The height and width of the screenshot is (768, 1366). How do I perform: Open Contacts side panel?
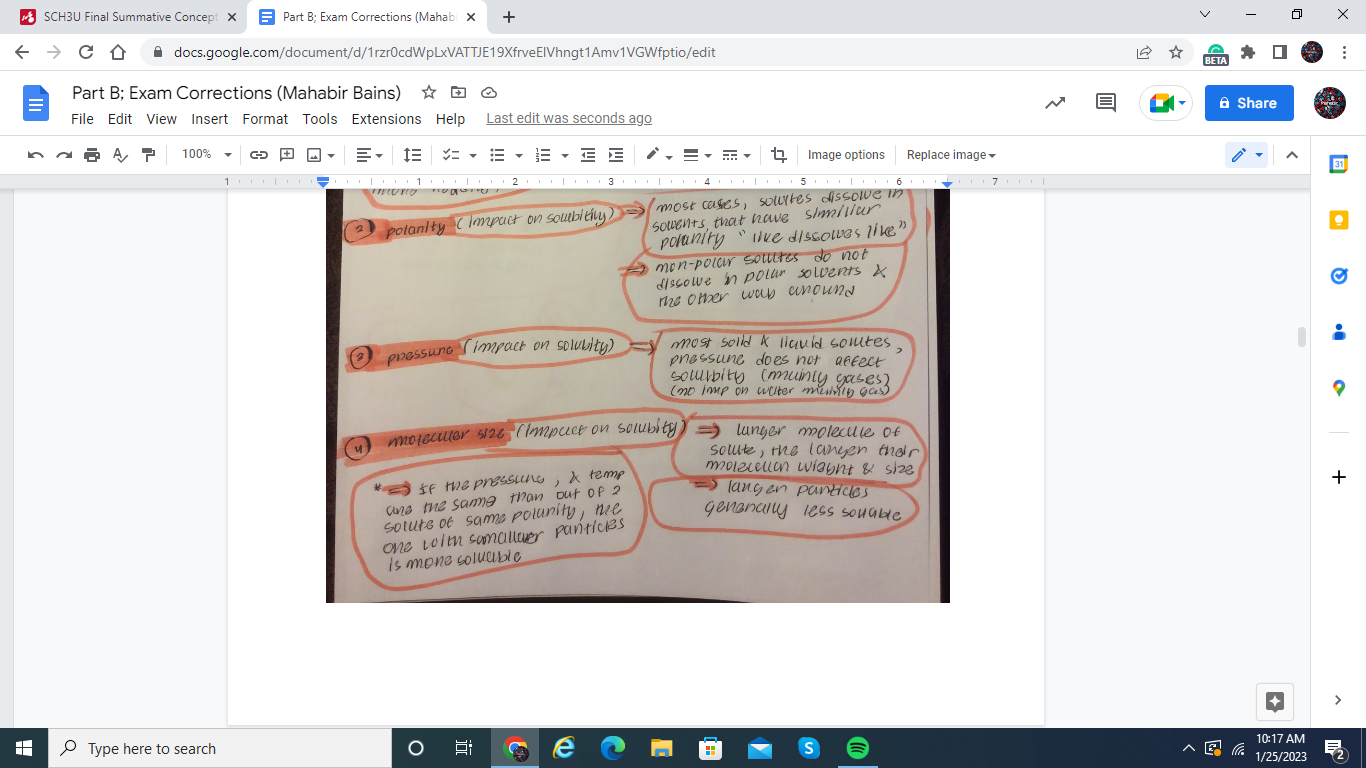tap(1339, 332)
